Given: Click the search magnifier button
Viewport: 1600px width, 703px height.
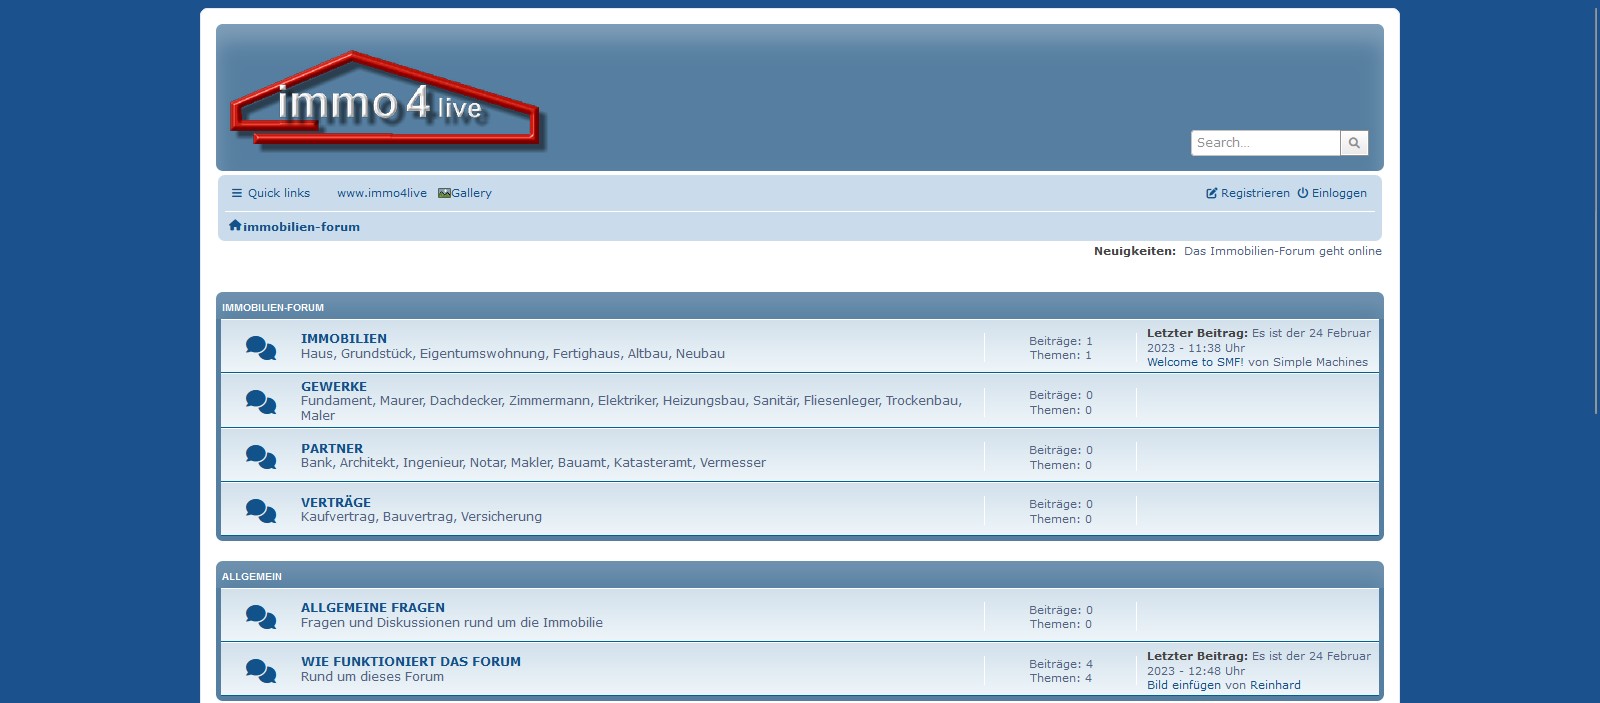Looking at the screenshot, I should (1354, 143).
